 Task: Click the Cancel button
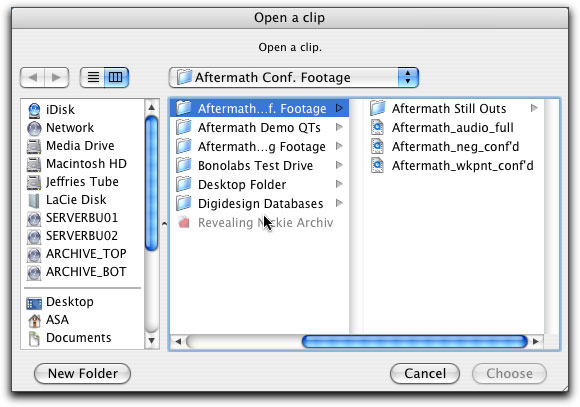click(425, 373)
